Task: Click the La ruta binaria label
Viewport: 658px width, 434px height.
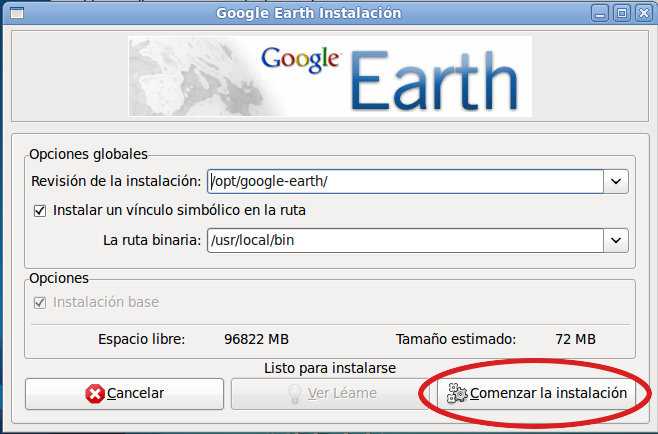Action: [x=150, y=240]
